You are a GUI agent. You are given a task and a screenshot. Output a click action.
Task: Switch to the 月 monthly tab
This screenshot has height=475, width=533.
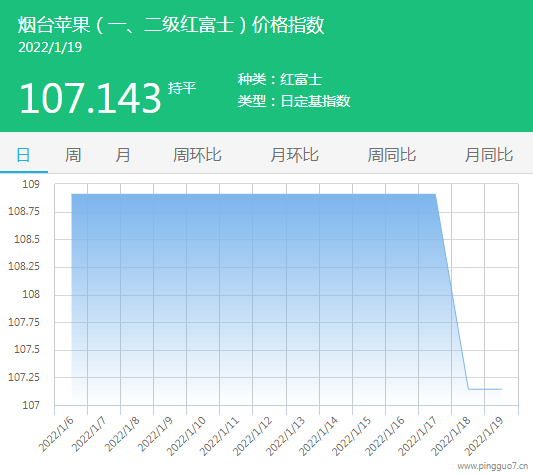tap(122, 155)
